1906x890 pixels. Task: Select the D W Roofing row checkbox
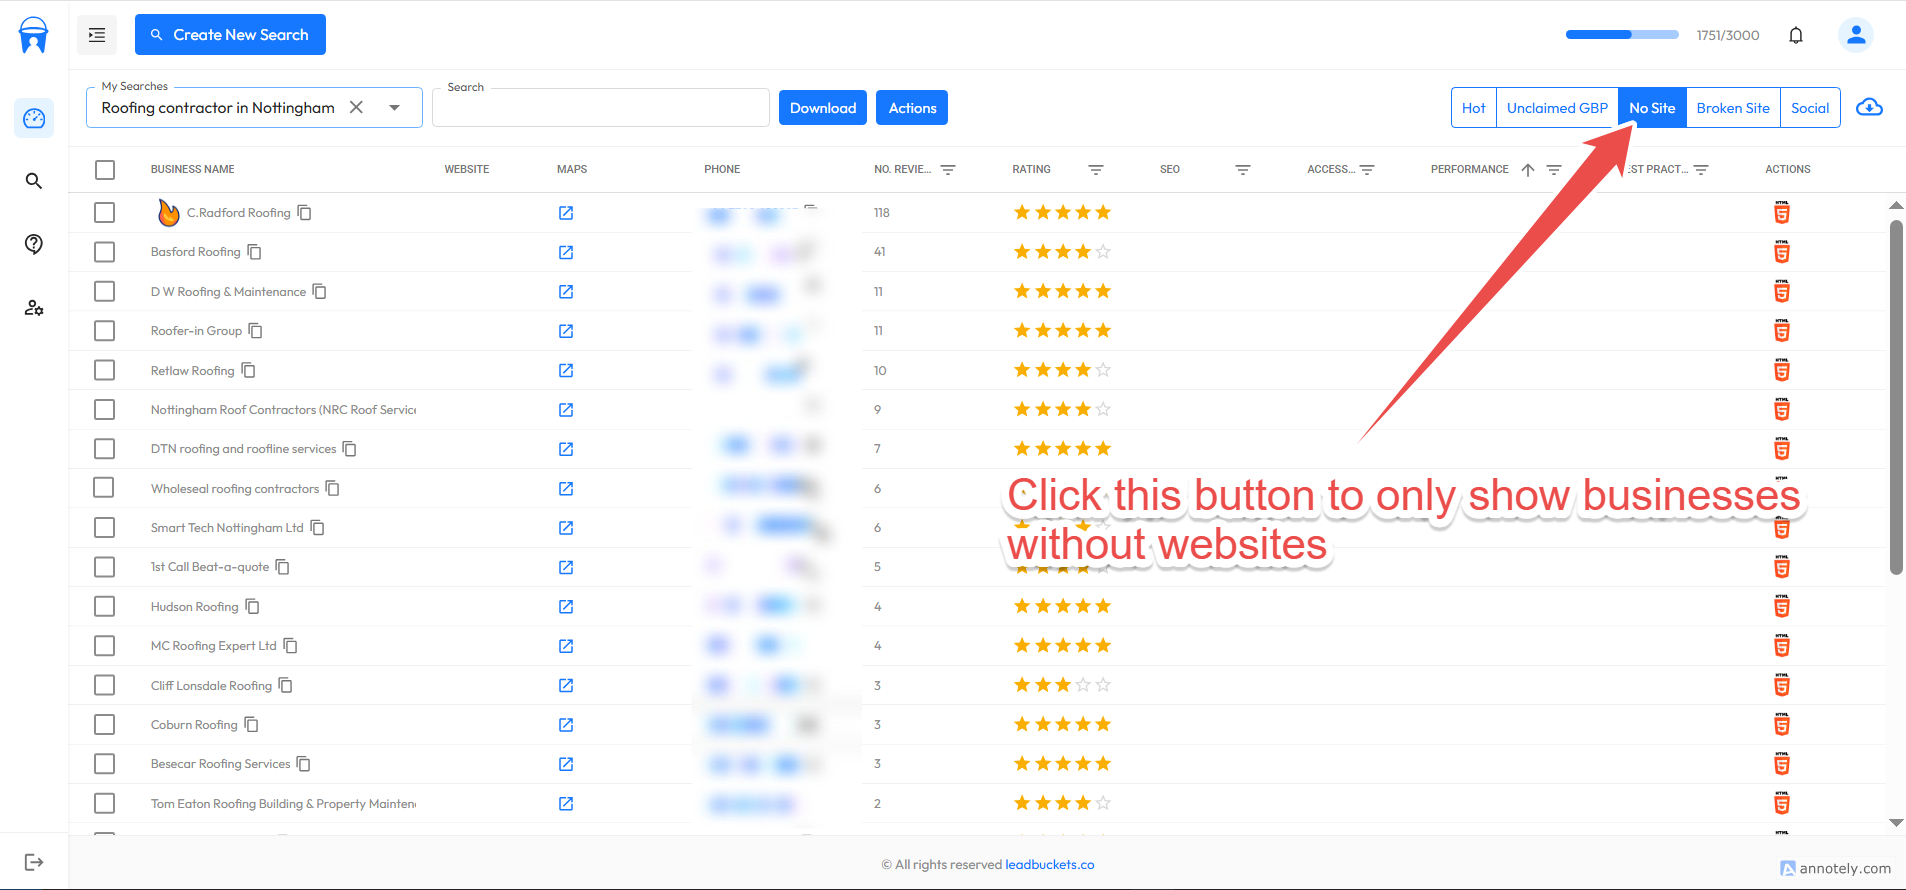105,292
